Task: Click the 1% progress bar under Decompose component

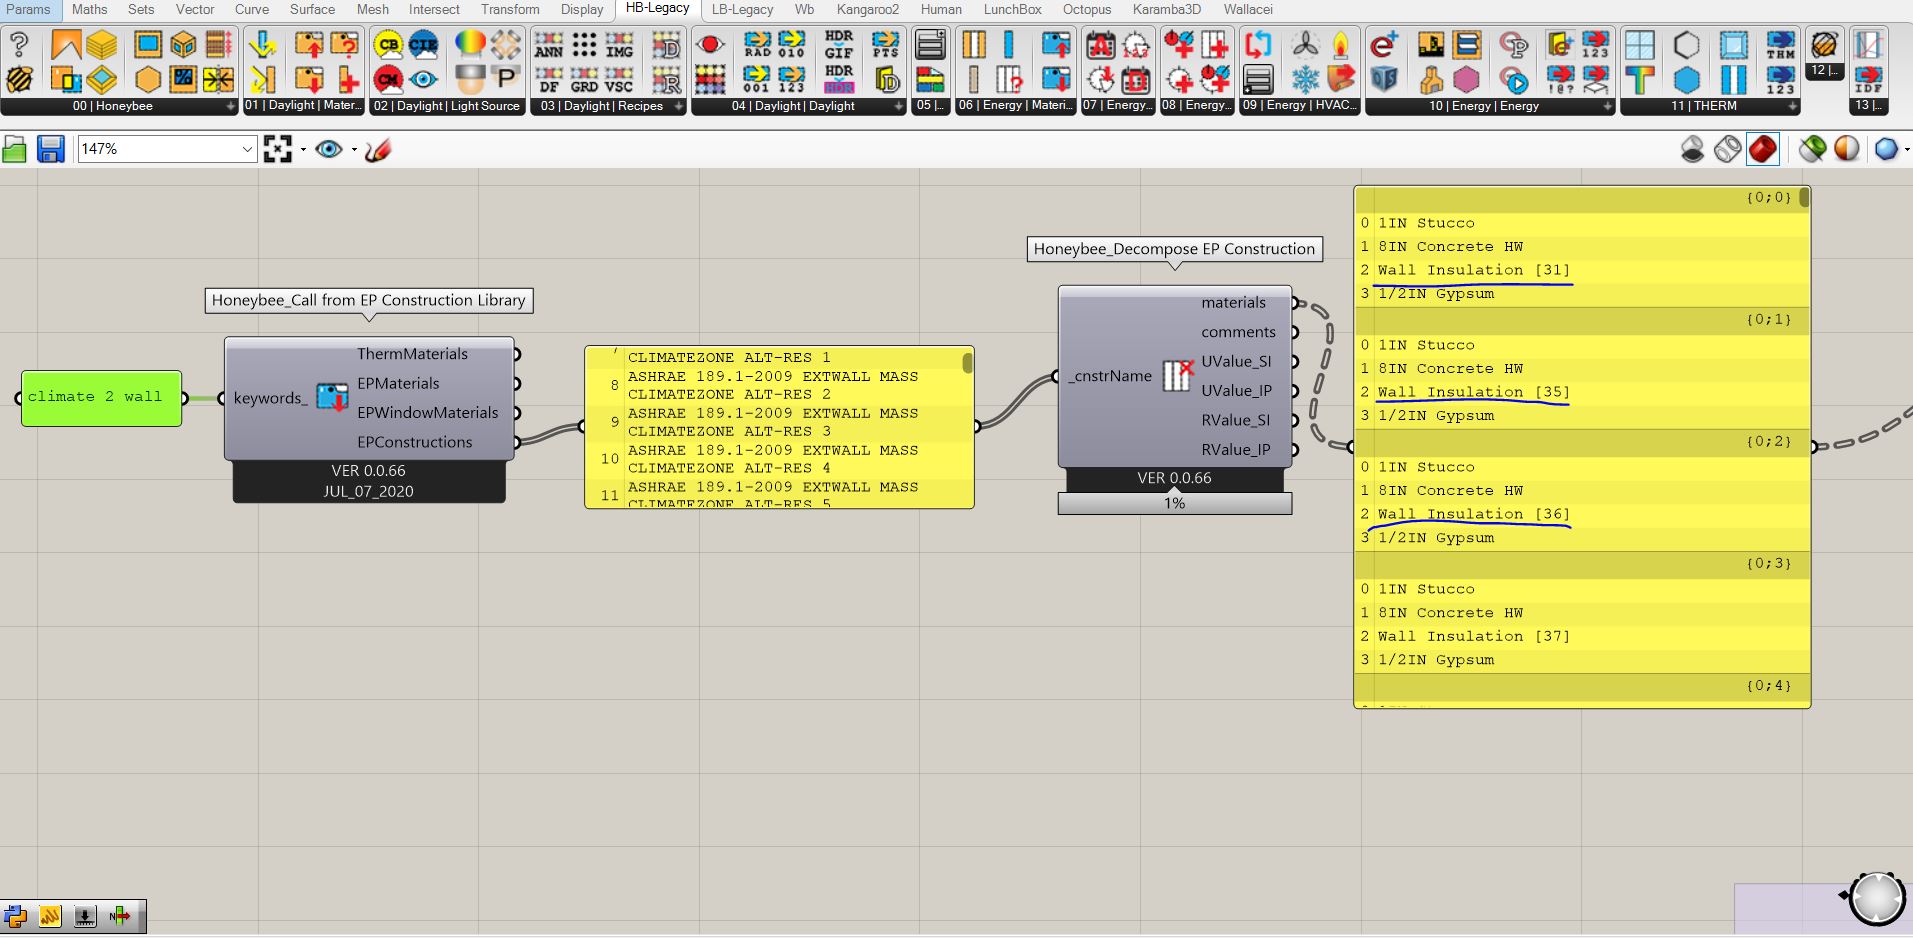Action: point(1175,503)
